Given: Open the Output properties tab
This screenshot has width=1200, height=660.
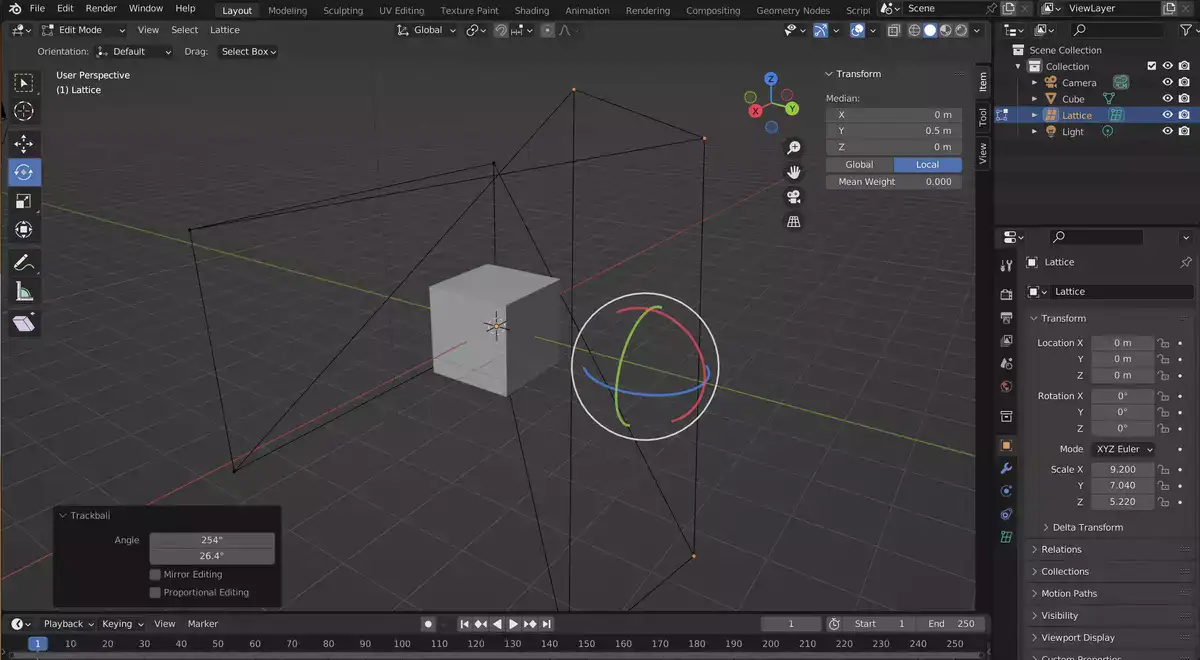Looking at the screenshot, I should pyautogui.click(x=1007, y=317).
